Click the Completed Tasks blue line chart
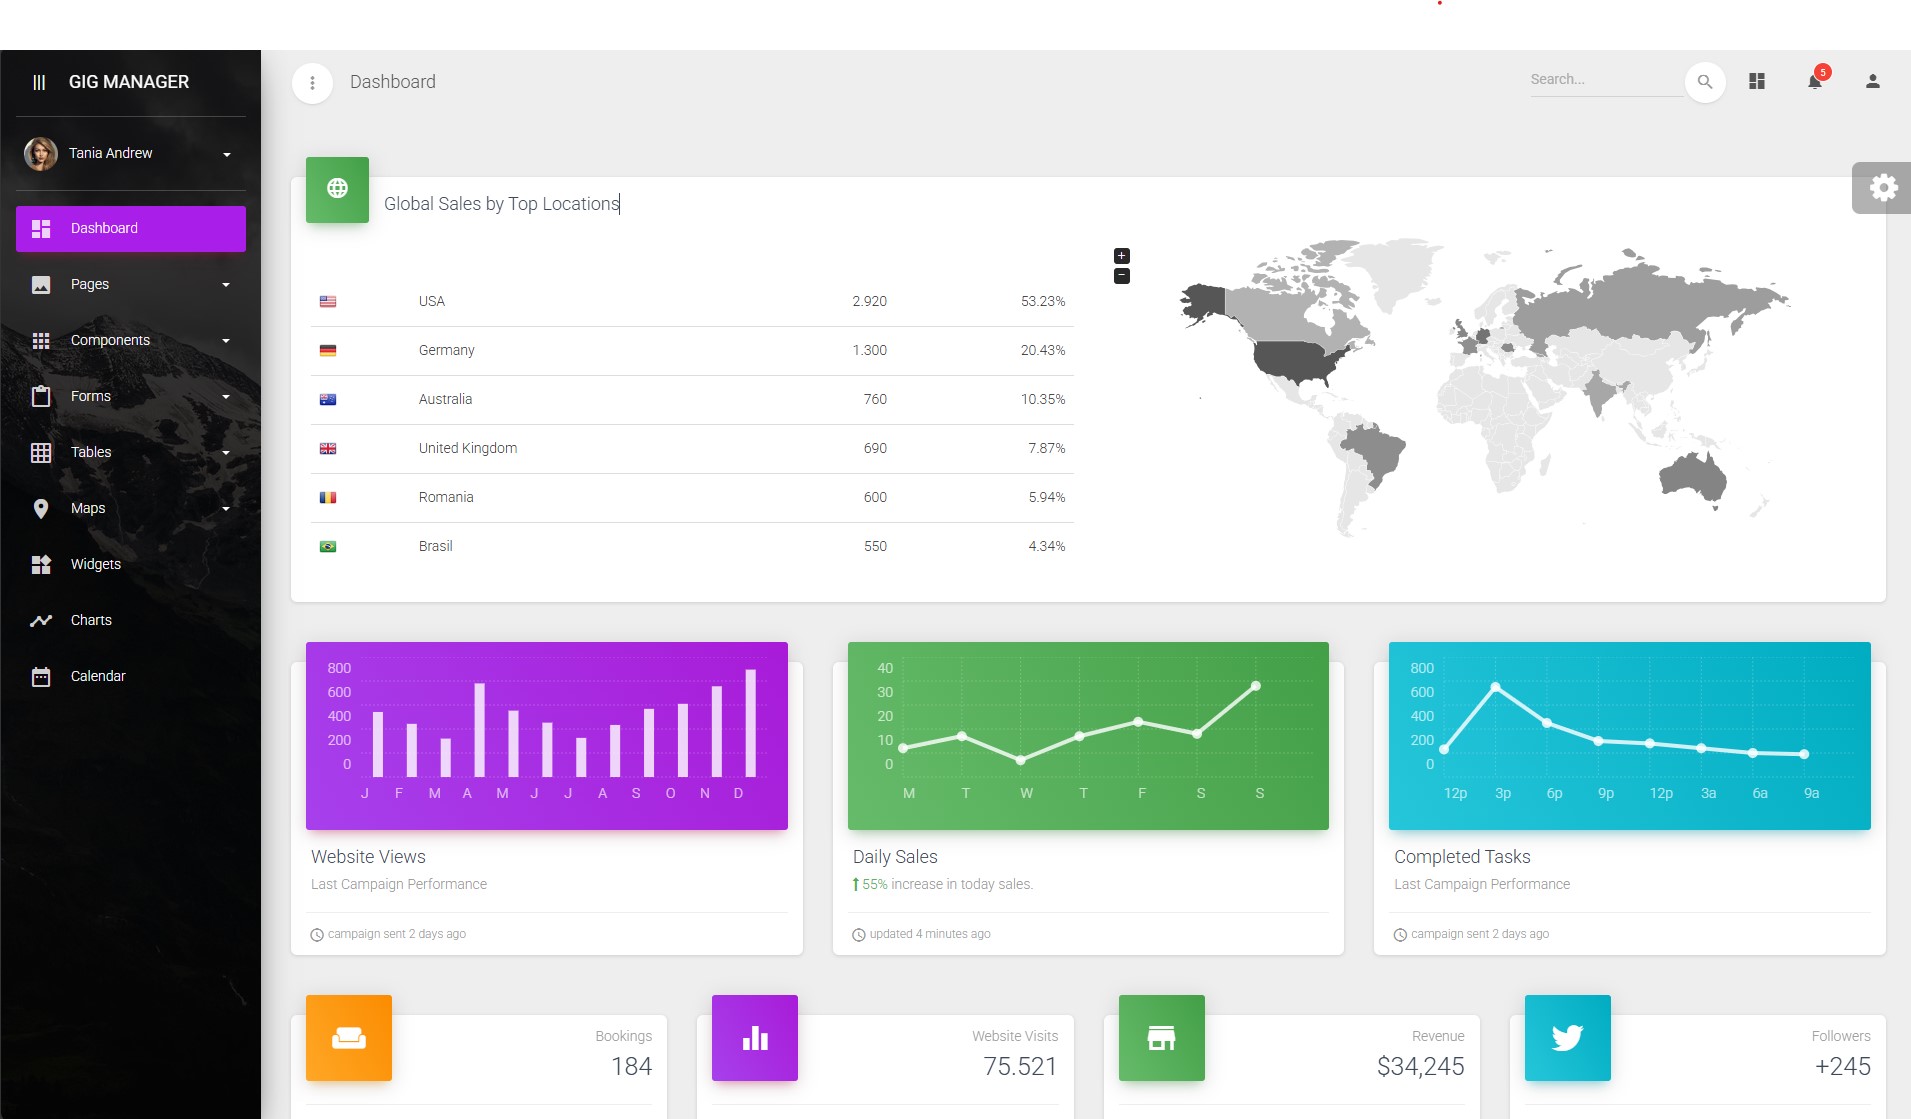Viewport: 1911px width, 1119px height. pyautogui.click(x=1630, y=736)
